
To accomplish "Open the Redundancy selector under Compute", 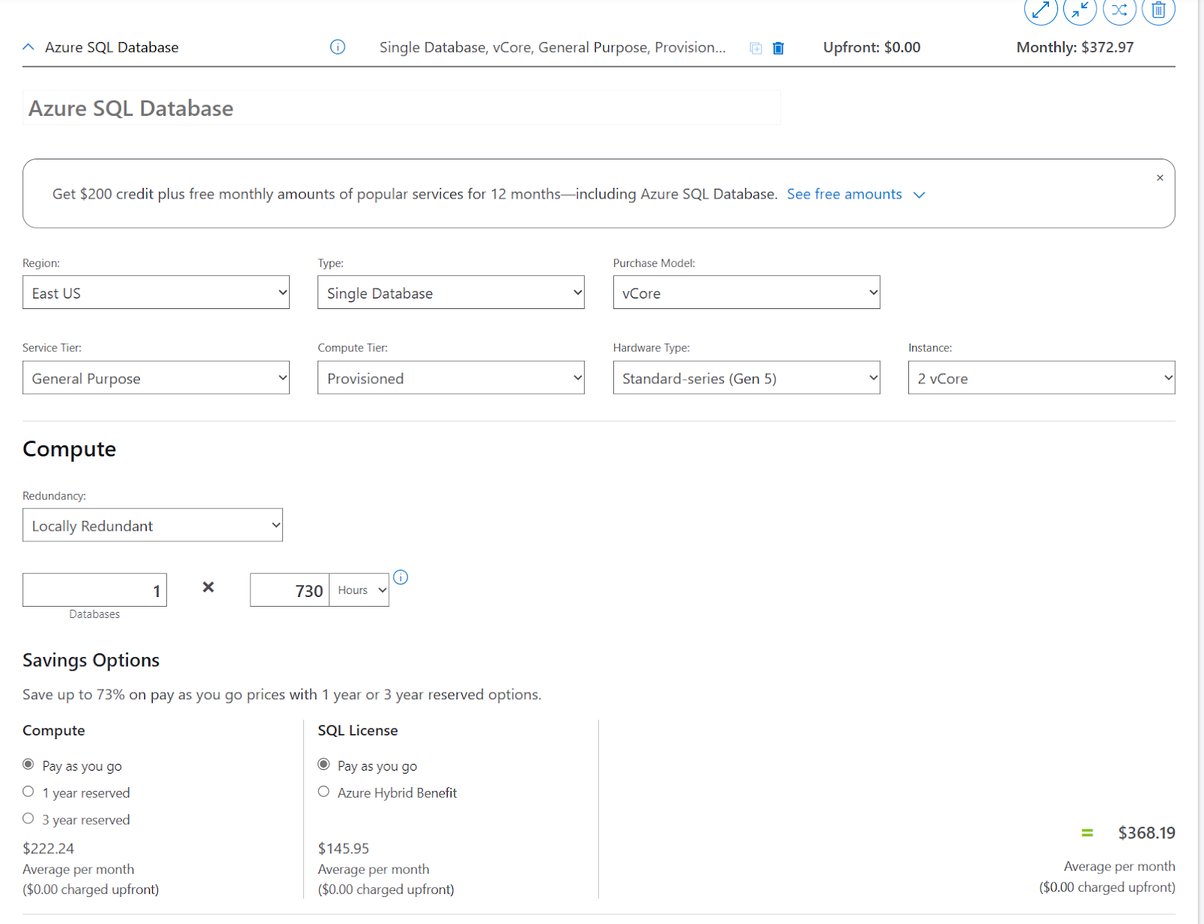I will (152, 524).
